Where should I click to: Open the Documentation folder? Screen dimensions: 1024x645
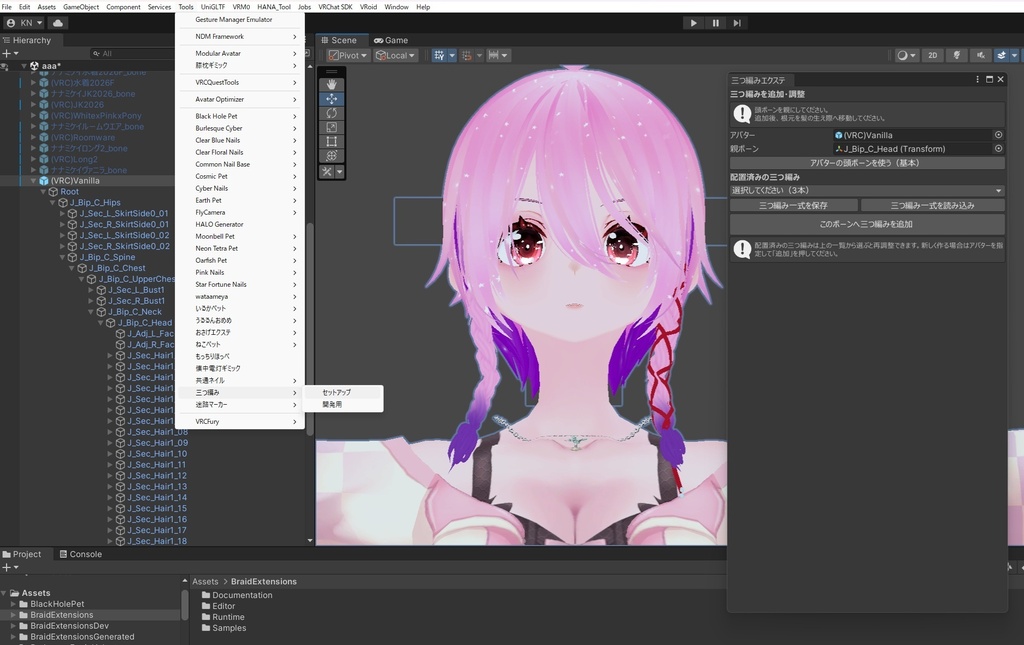(x=237, y=595)
